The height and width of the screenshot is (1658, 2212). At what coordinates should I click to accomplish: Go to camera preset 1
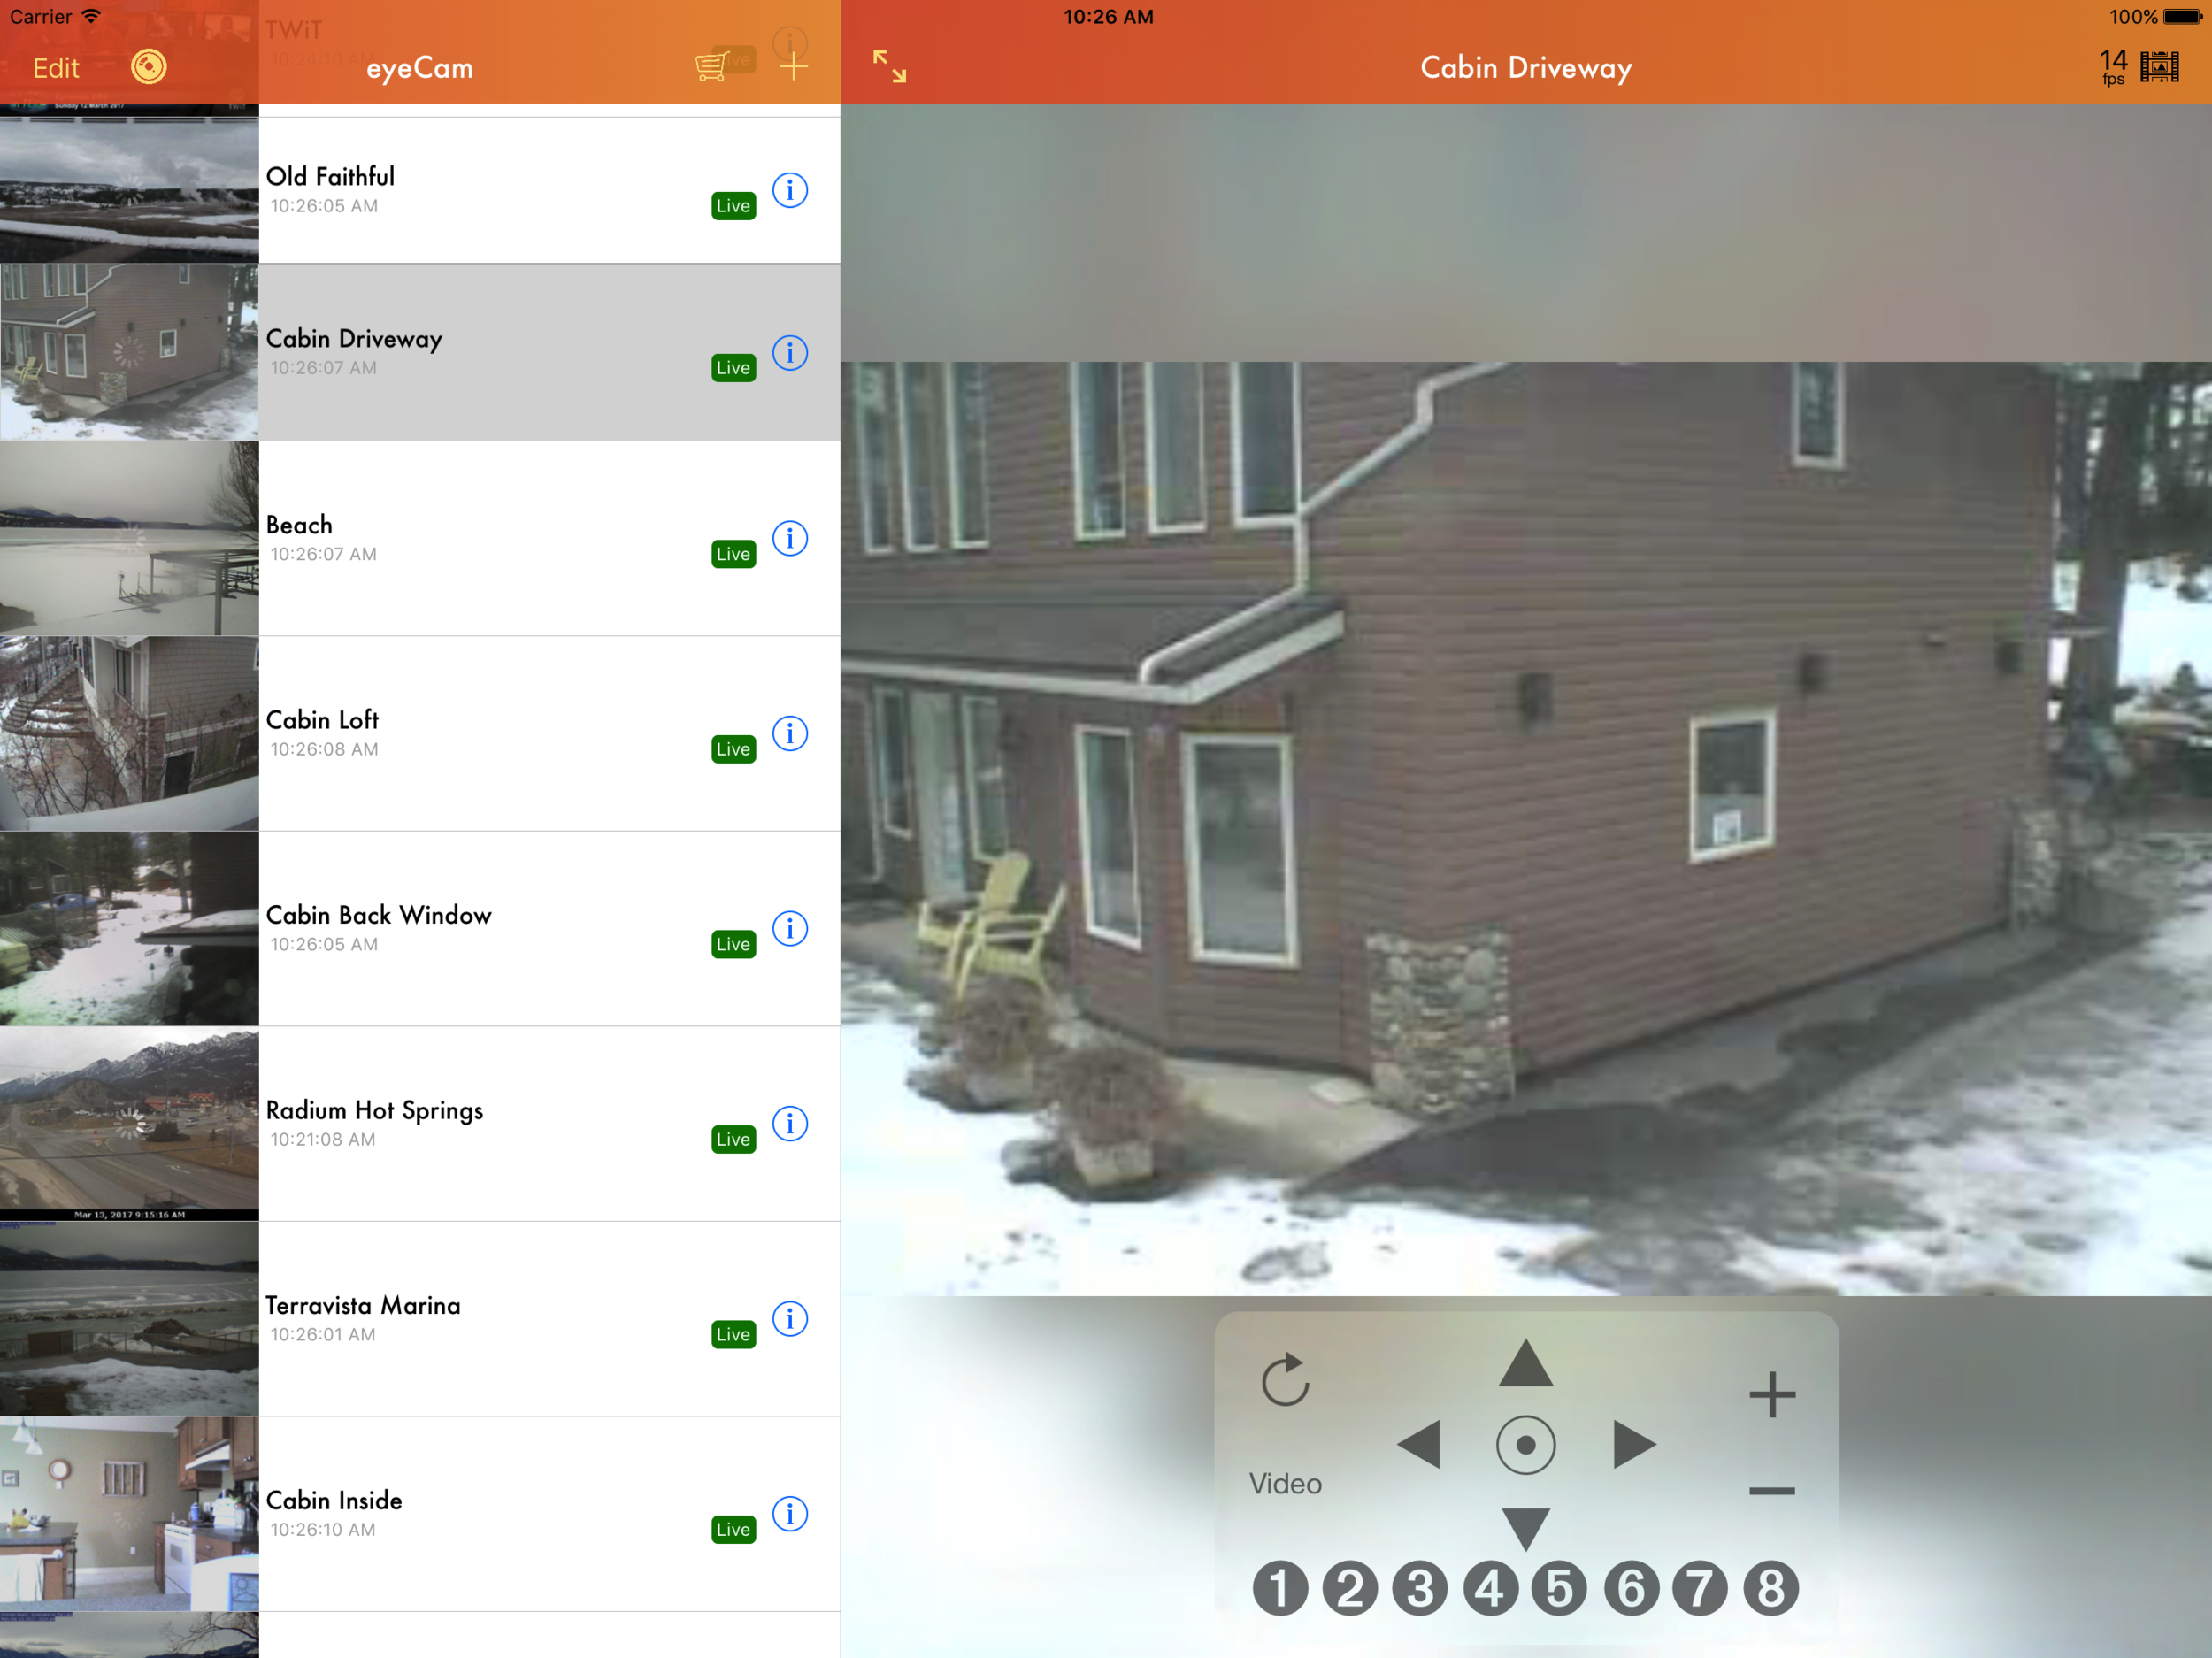[1280, 1588]
